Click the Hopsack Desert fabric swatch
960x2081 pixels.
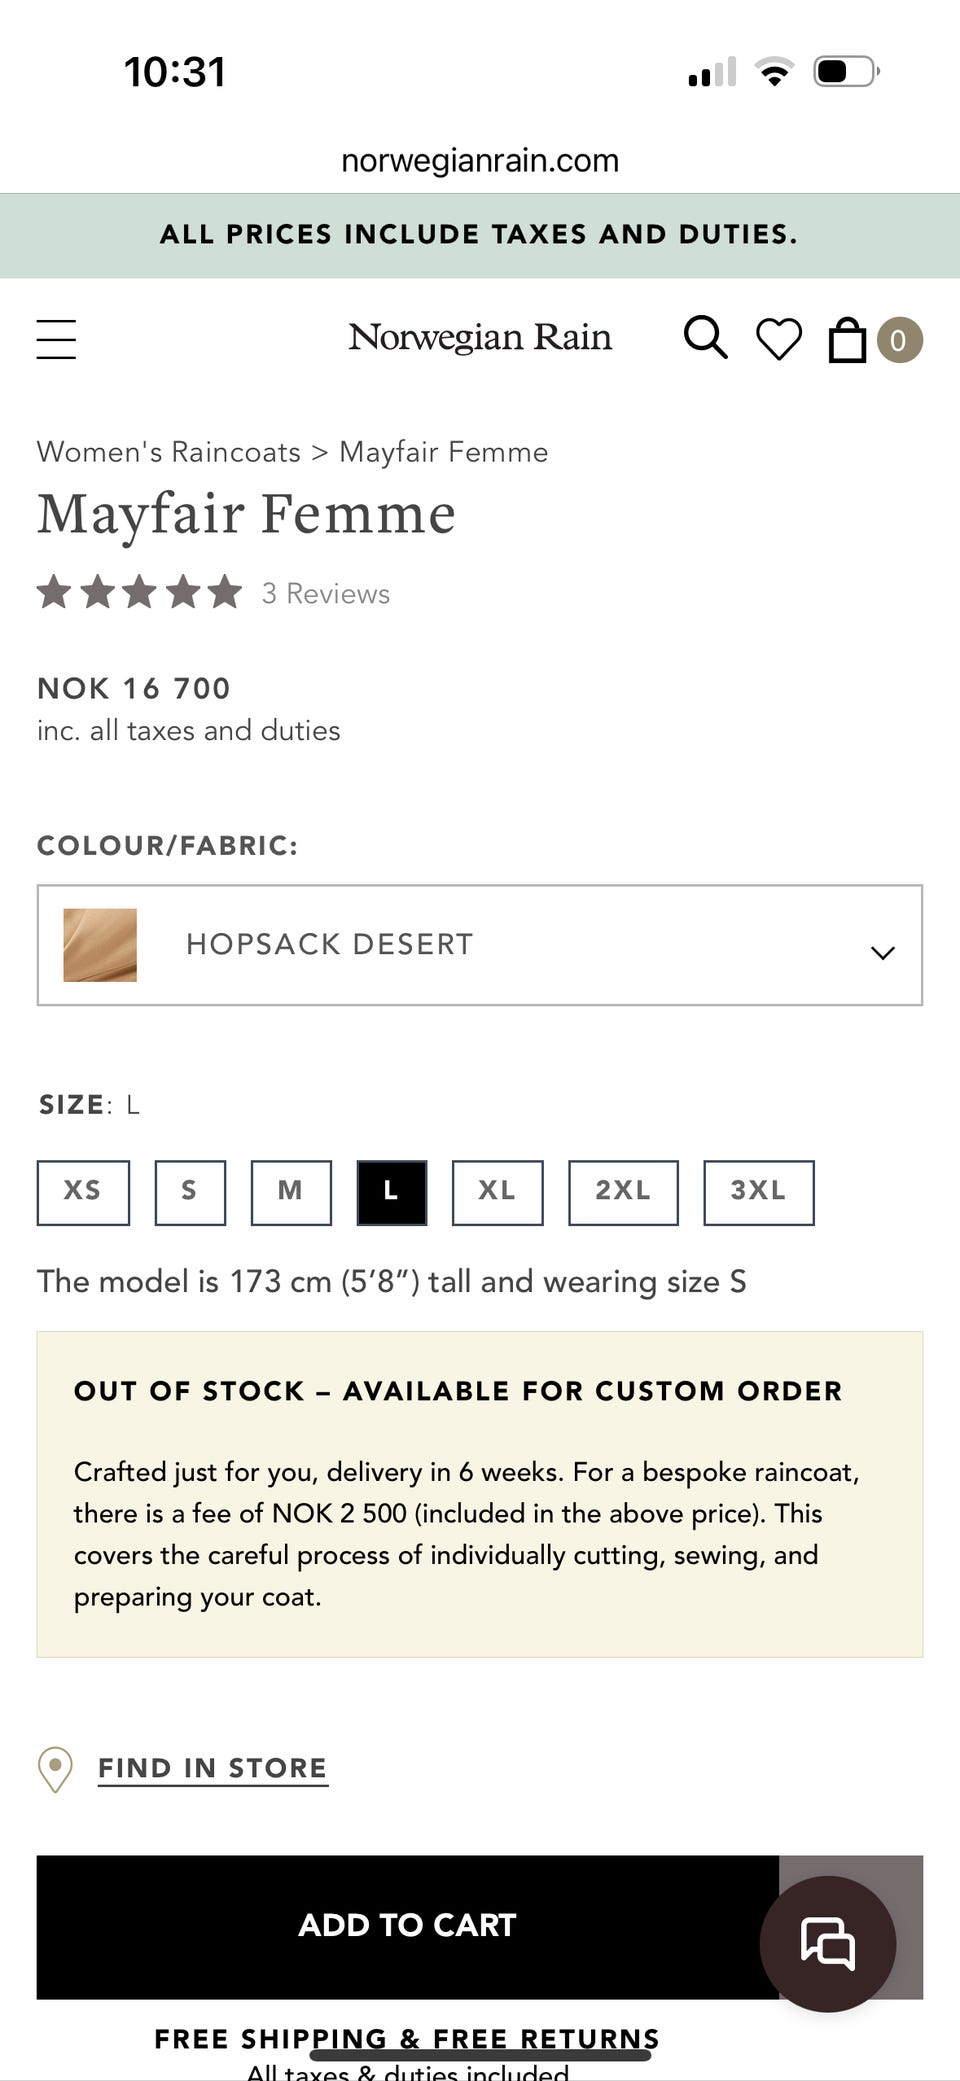pos(100,945)
